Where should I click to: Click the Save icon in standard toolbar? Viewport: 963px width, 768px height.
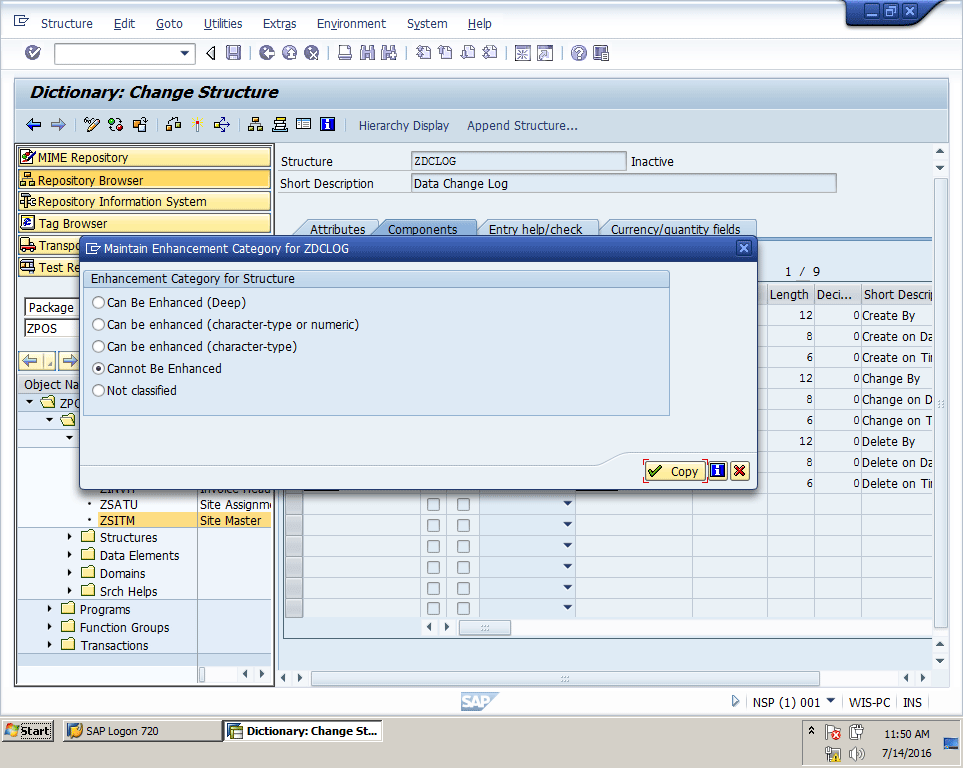(233, 53)
